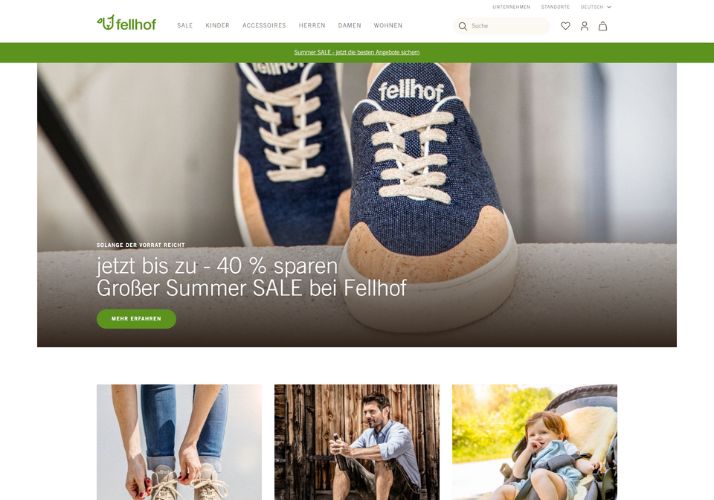Open the user account icon
Image resolution: width=714 pixels, height=500 pixels.
click(x=584, y=26)
